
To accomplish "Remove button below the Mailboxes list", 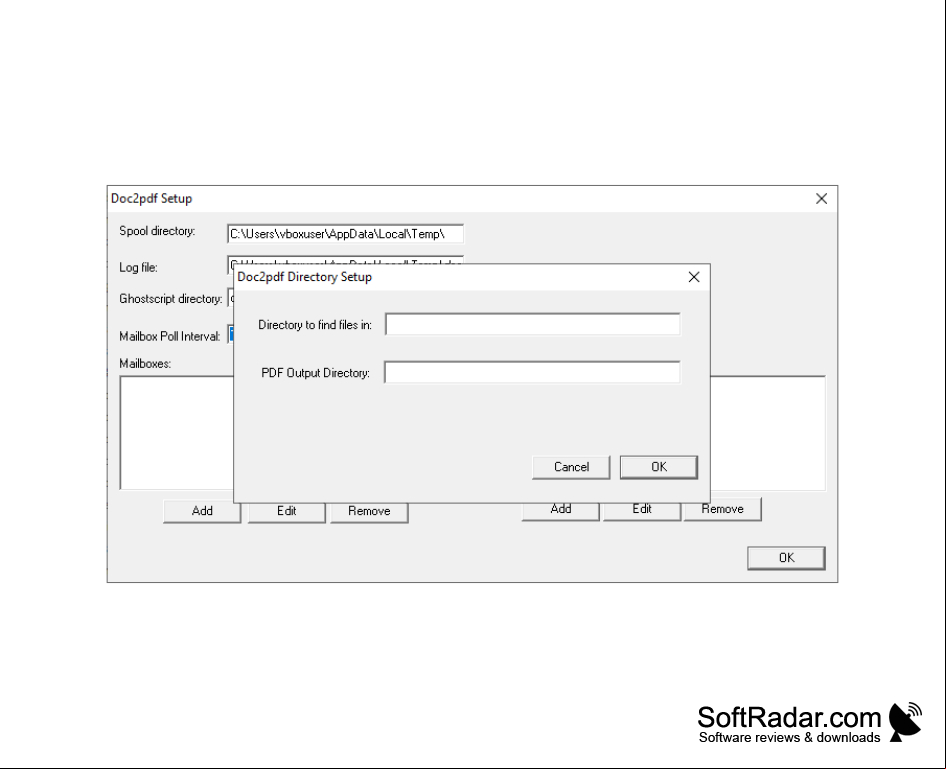I will point(369,511).
